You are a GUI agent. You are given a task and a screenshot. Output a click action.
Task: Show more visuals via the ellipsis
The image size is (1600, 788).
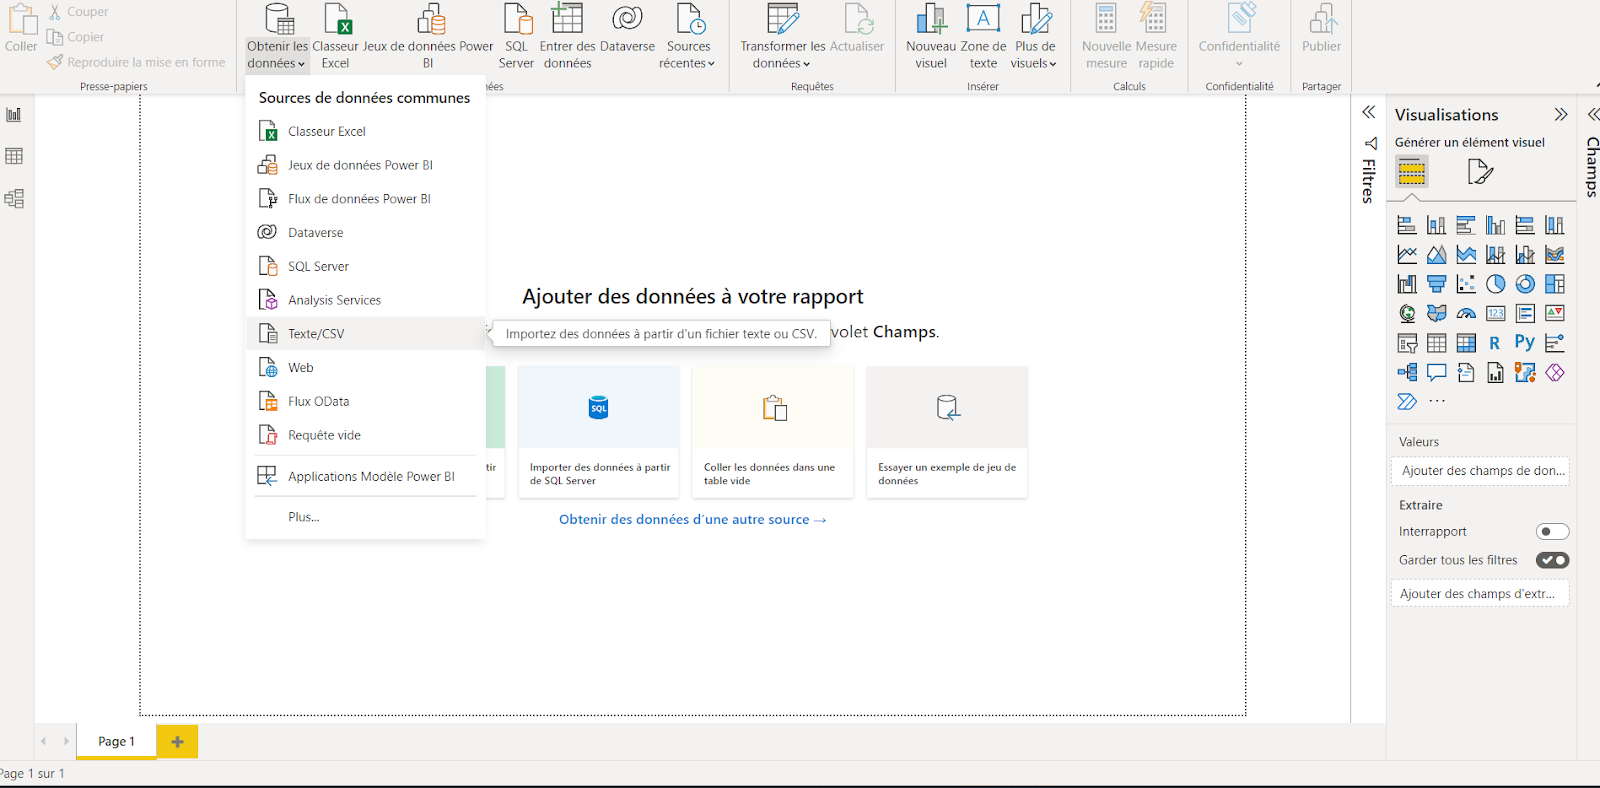(x=1437, y=402)
